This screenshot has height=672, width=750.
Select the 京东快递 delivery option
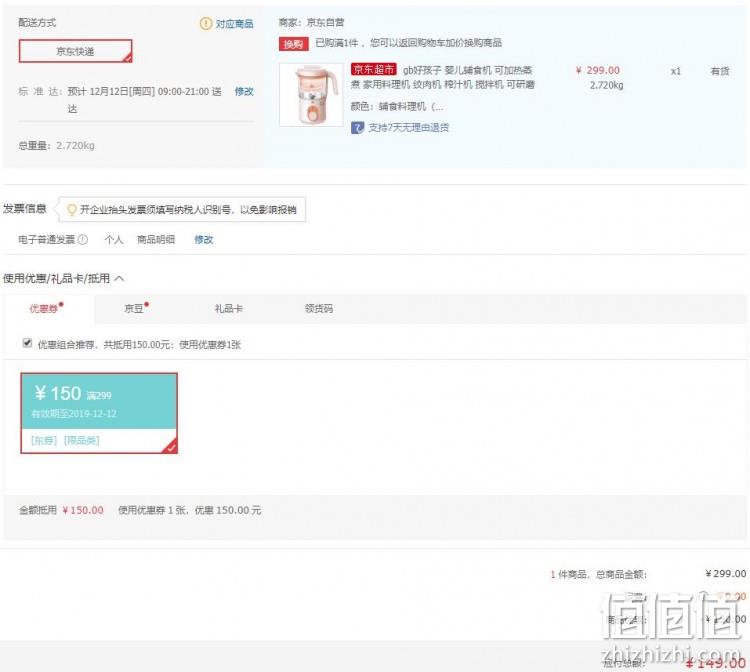[x=75, y=51]
